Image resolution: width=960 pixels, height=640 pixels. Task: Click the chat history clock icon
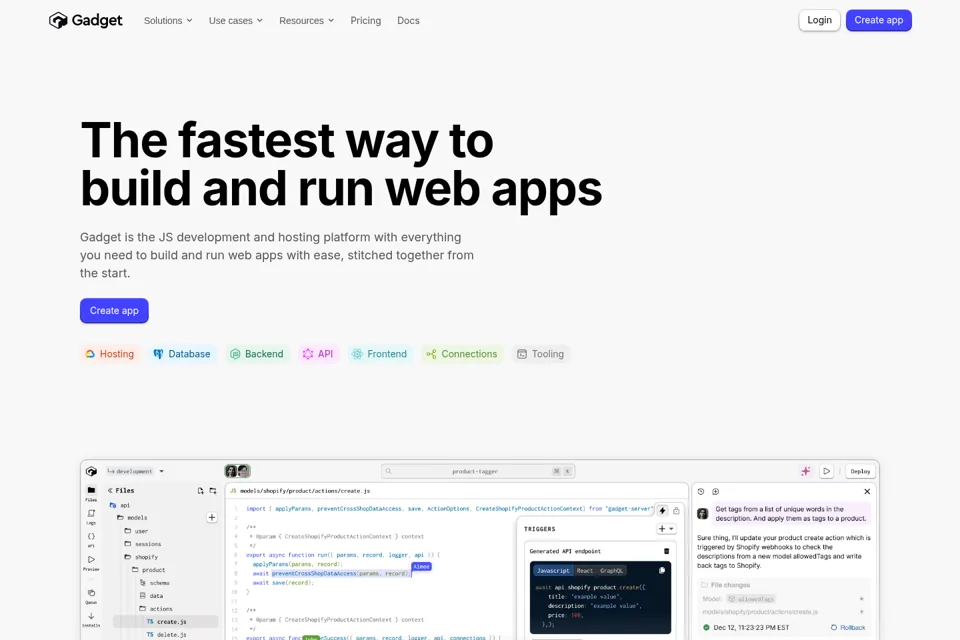click(x=701, y=491)
